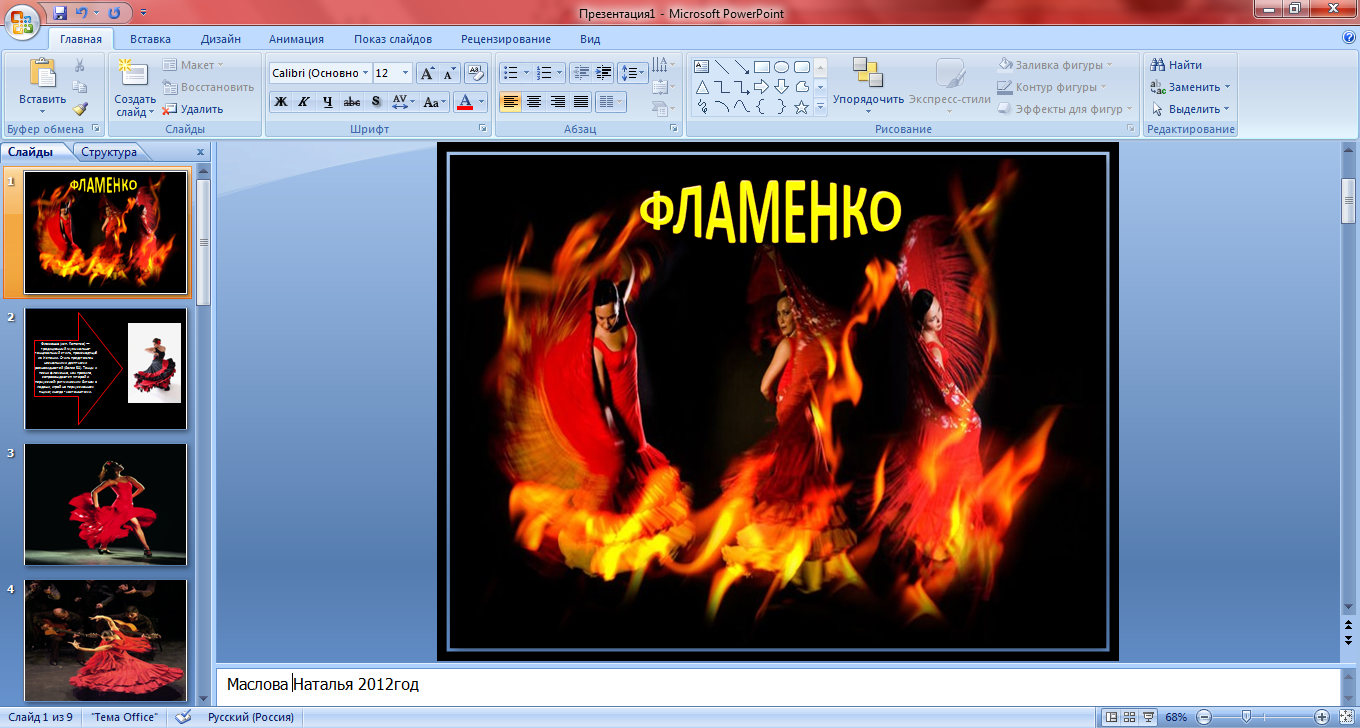Zoom out with the minus button
The height and width of the screenshot is (728, 1360).
click(1204, 717)
